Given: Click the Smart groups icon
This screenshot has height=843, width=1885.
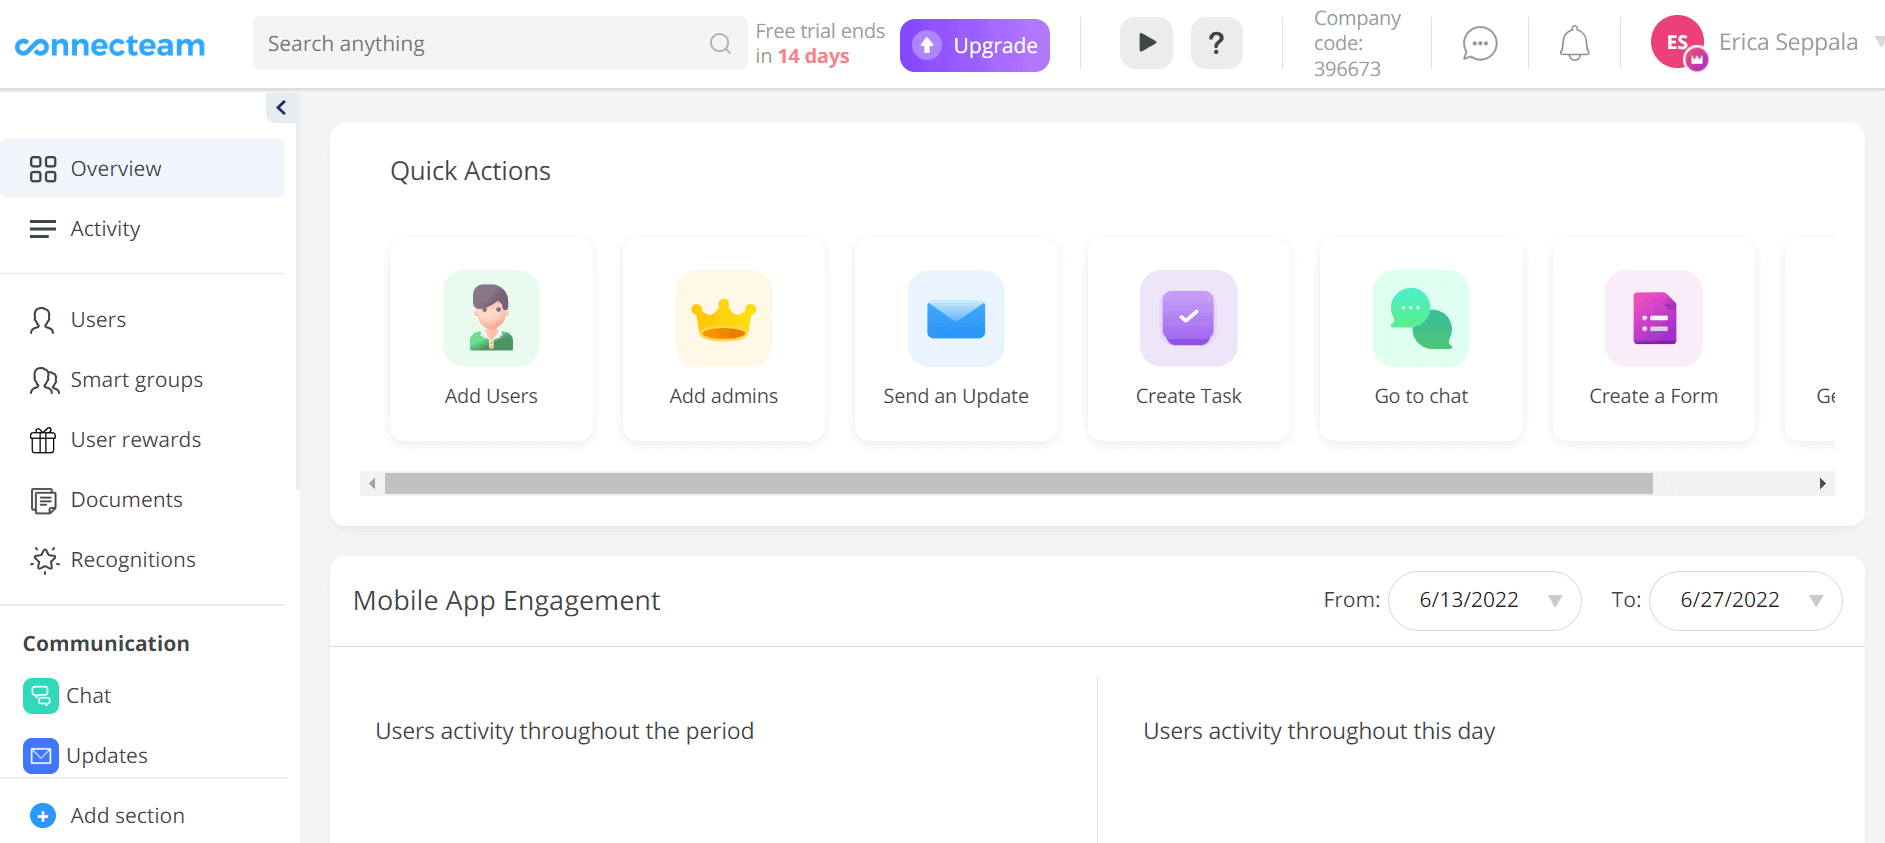Looking at the screenshot, I should coord(44,380).
